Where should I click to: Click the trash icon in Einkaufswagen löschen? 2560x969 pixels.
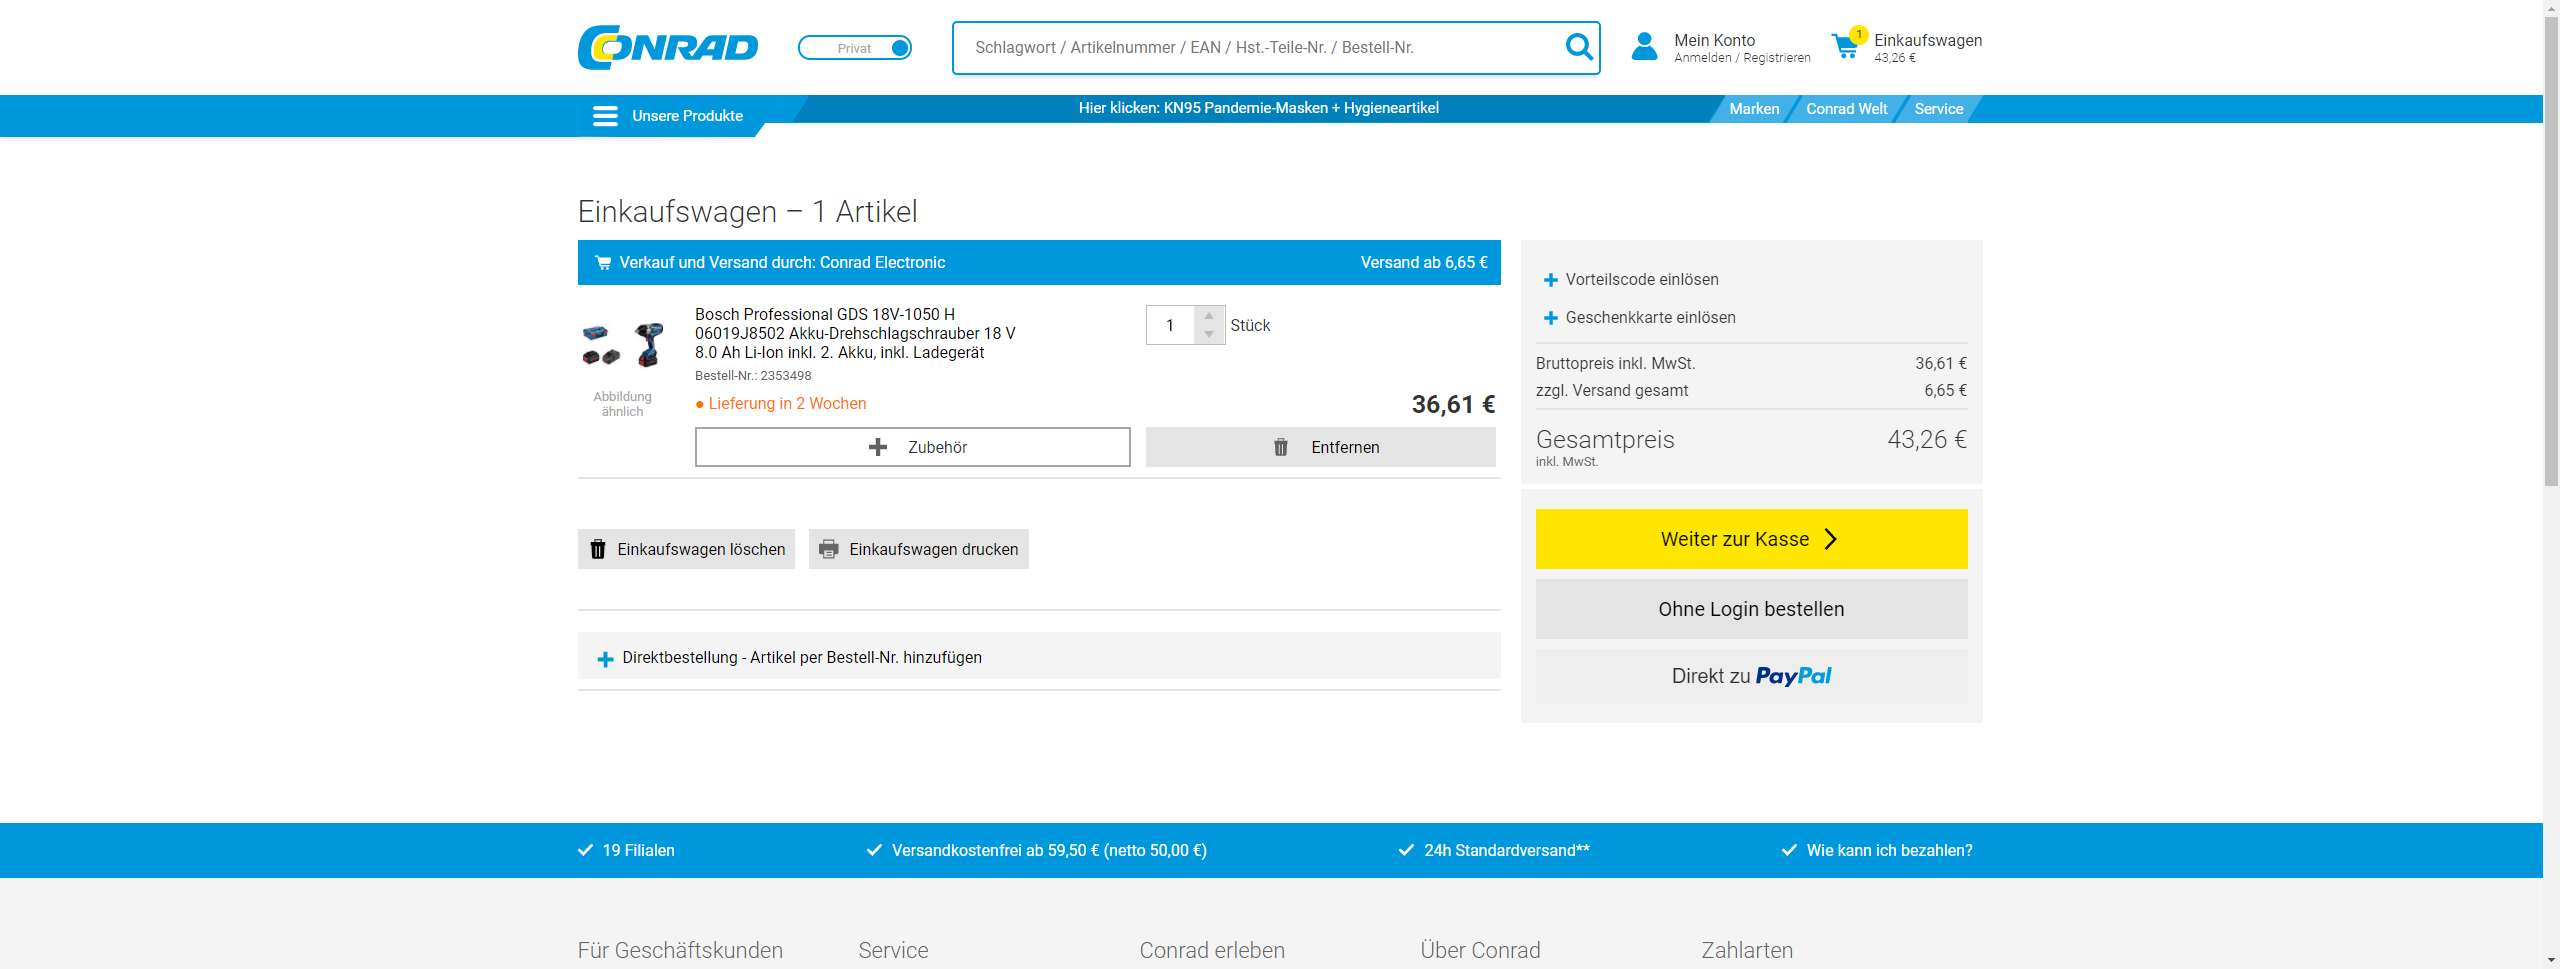[598, 549]
